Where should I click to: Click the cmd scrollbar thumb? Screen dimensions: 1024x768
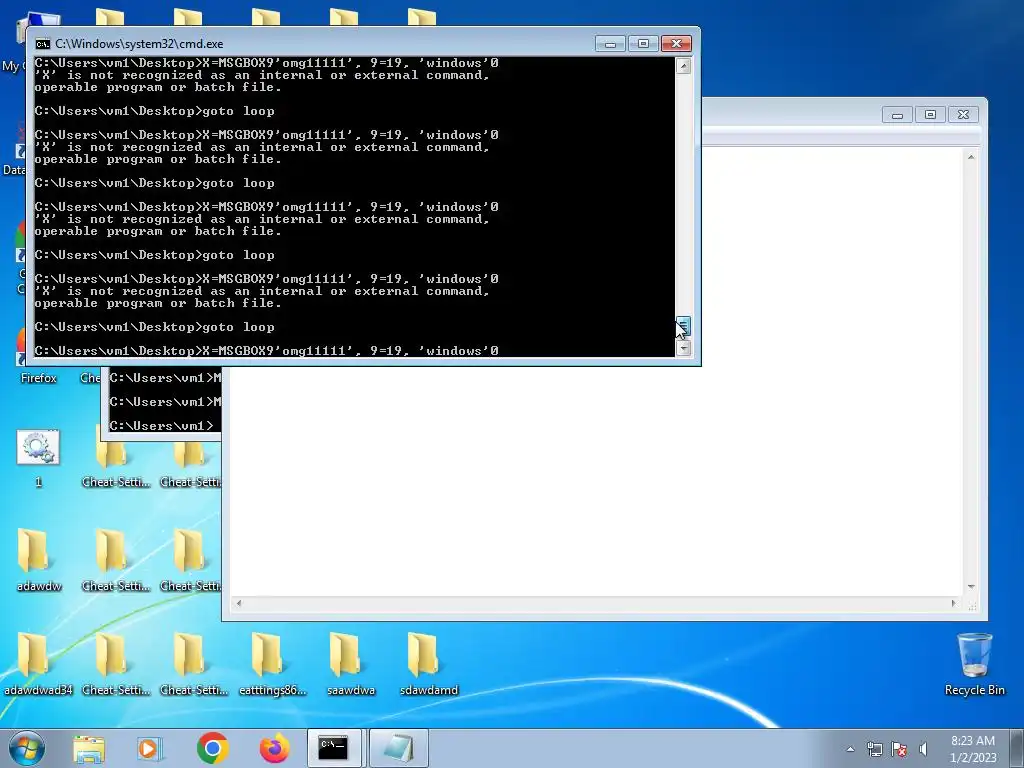(683, 326)
